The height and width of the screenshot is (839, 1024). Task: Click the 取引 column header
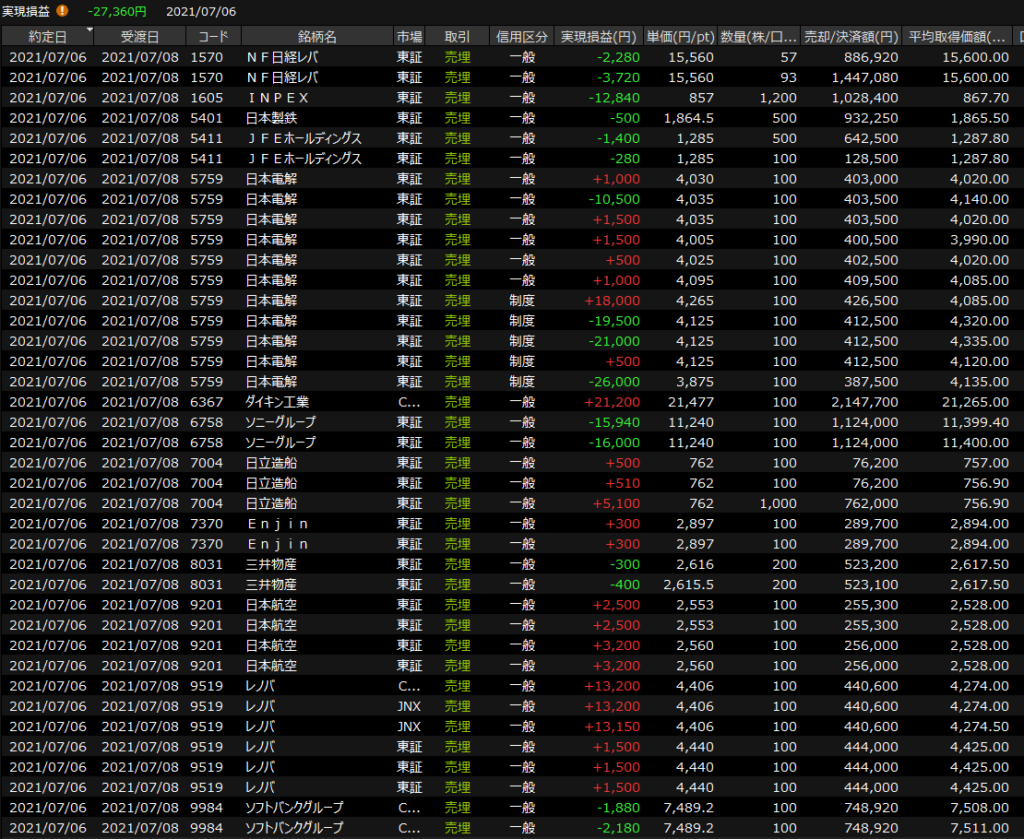click(457, 37)
